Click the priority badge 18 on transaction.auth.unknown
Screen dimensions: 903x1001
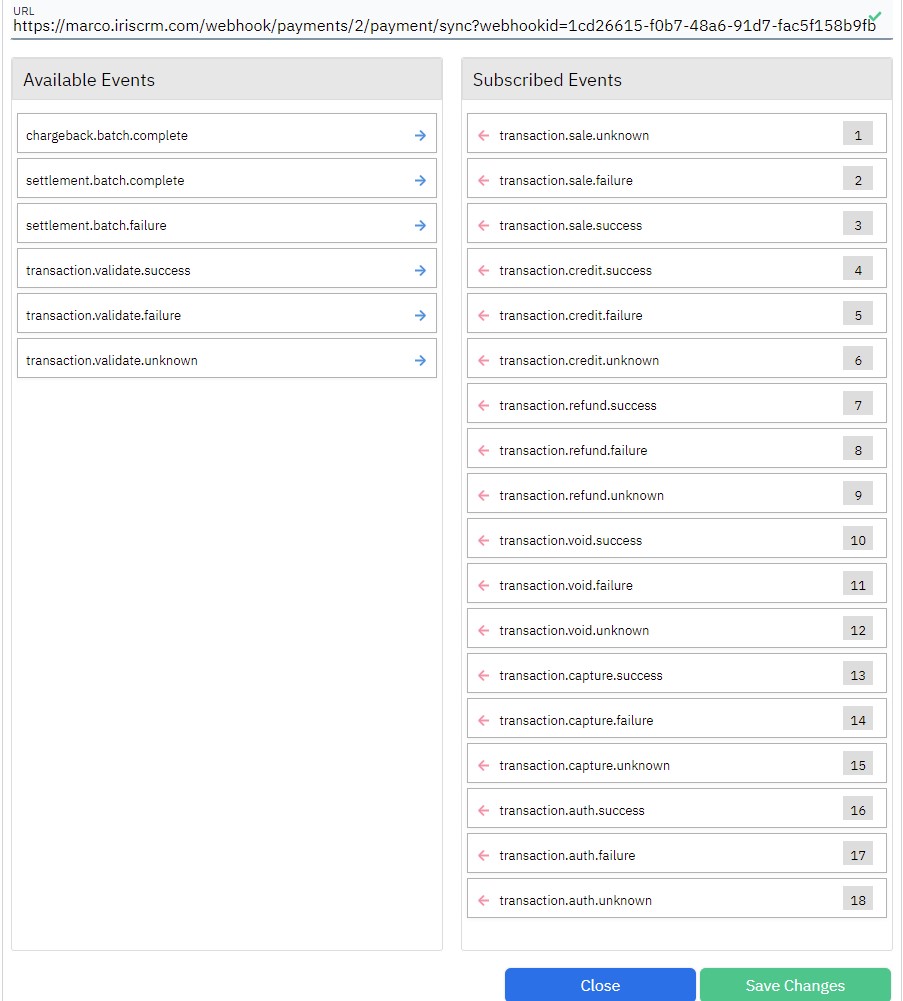(857, 899)
